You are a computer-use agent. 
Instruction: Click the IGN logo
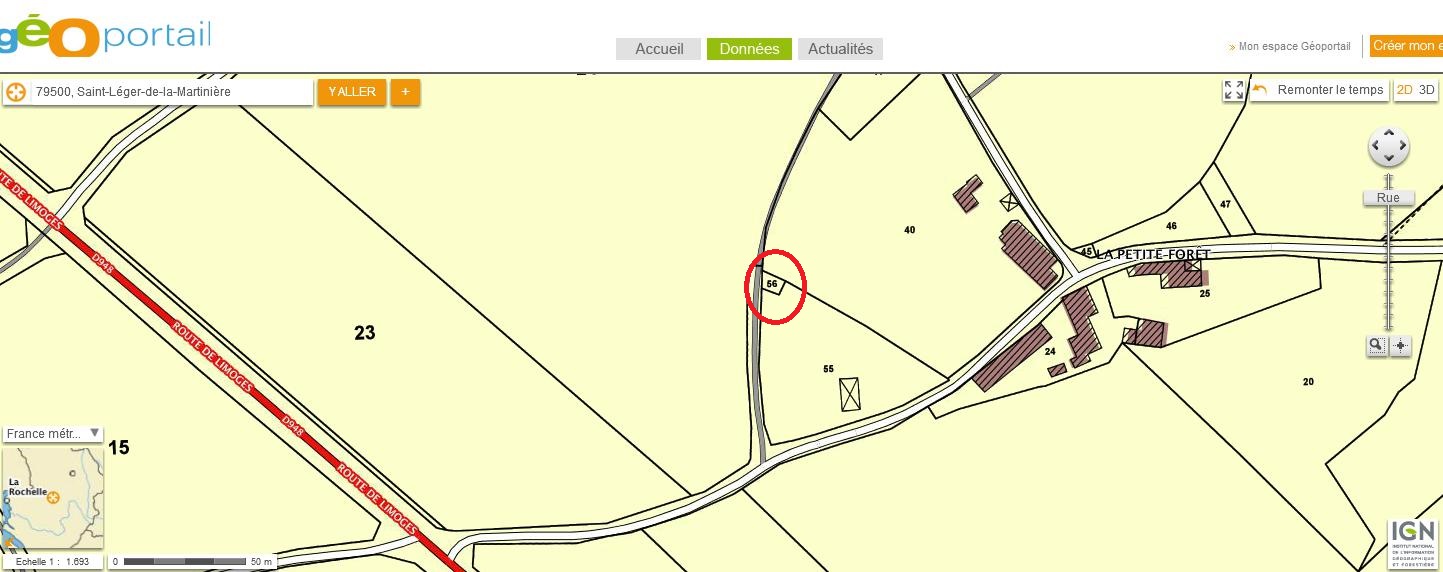click(1412, 543)
